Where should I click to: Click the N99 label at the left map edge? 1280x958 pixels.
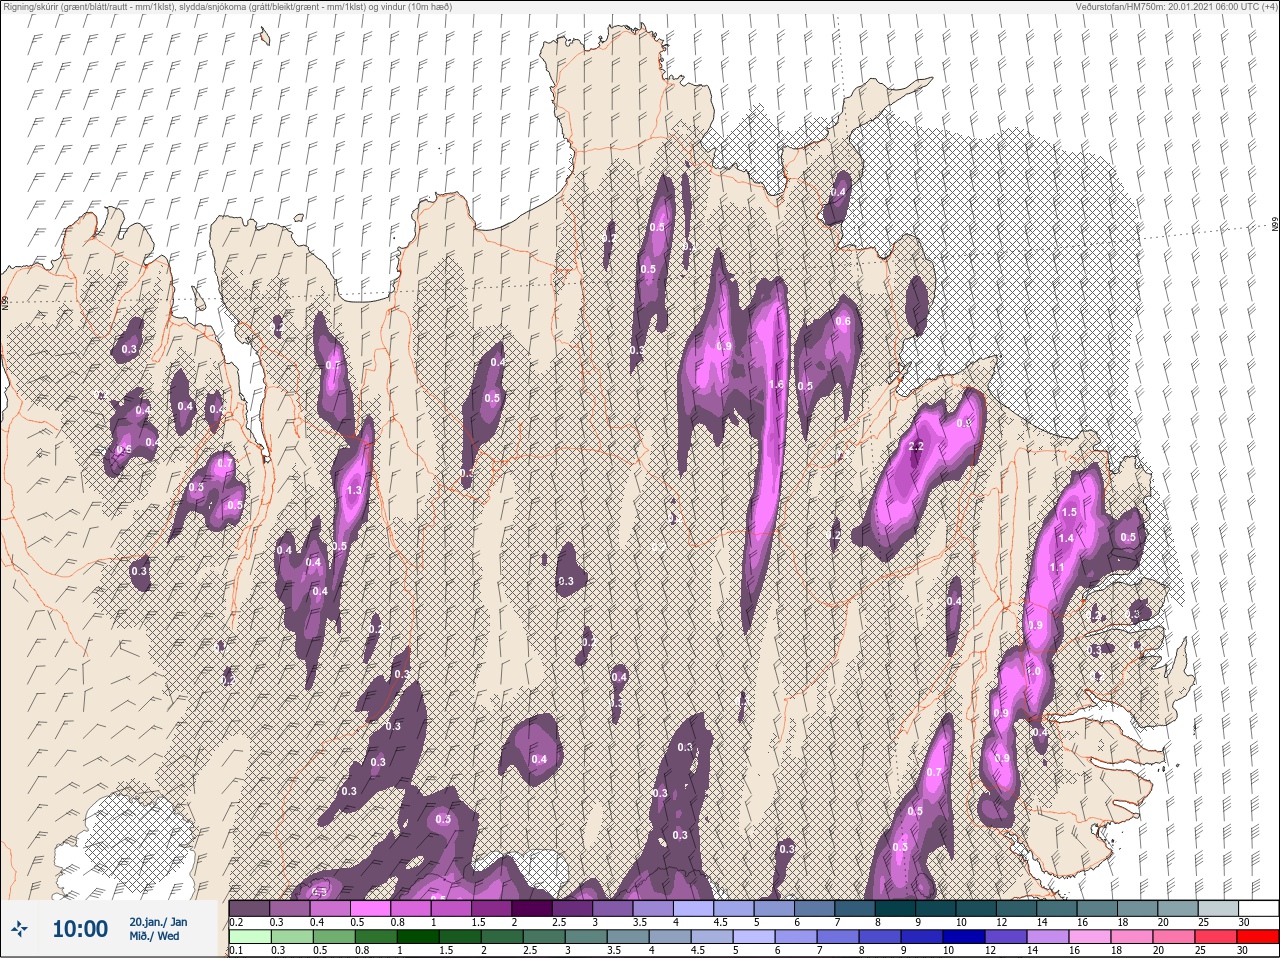click(5, 302)
